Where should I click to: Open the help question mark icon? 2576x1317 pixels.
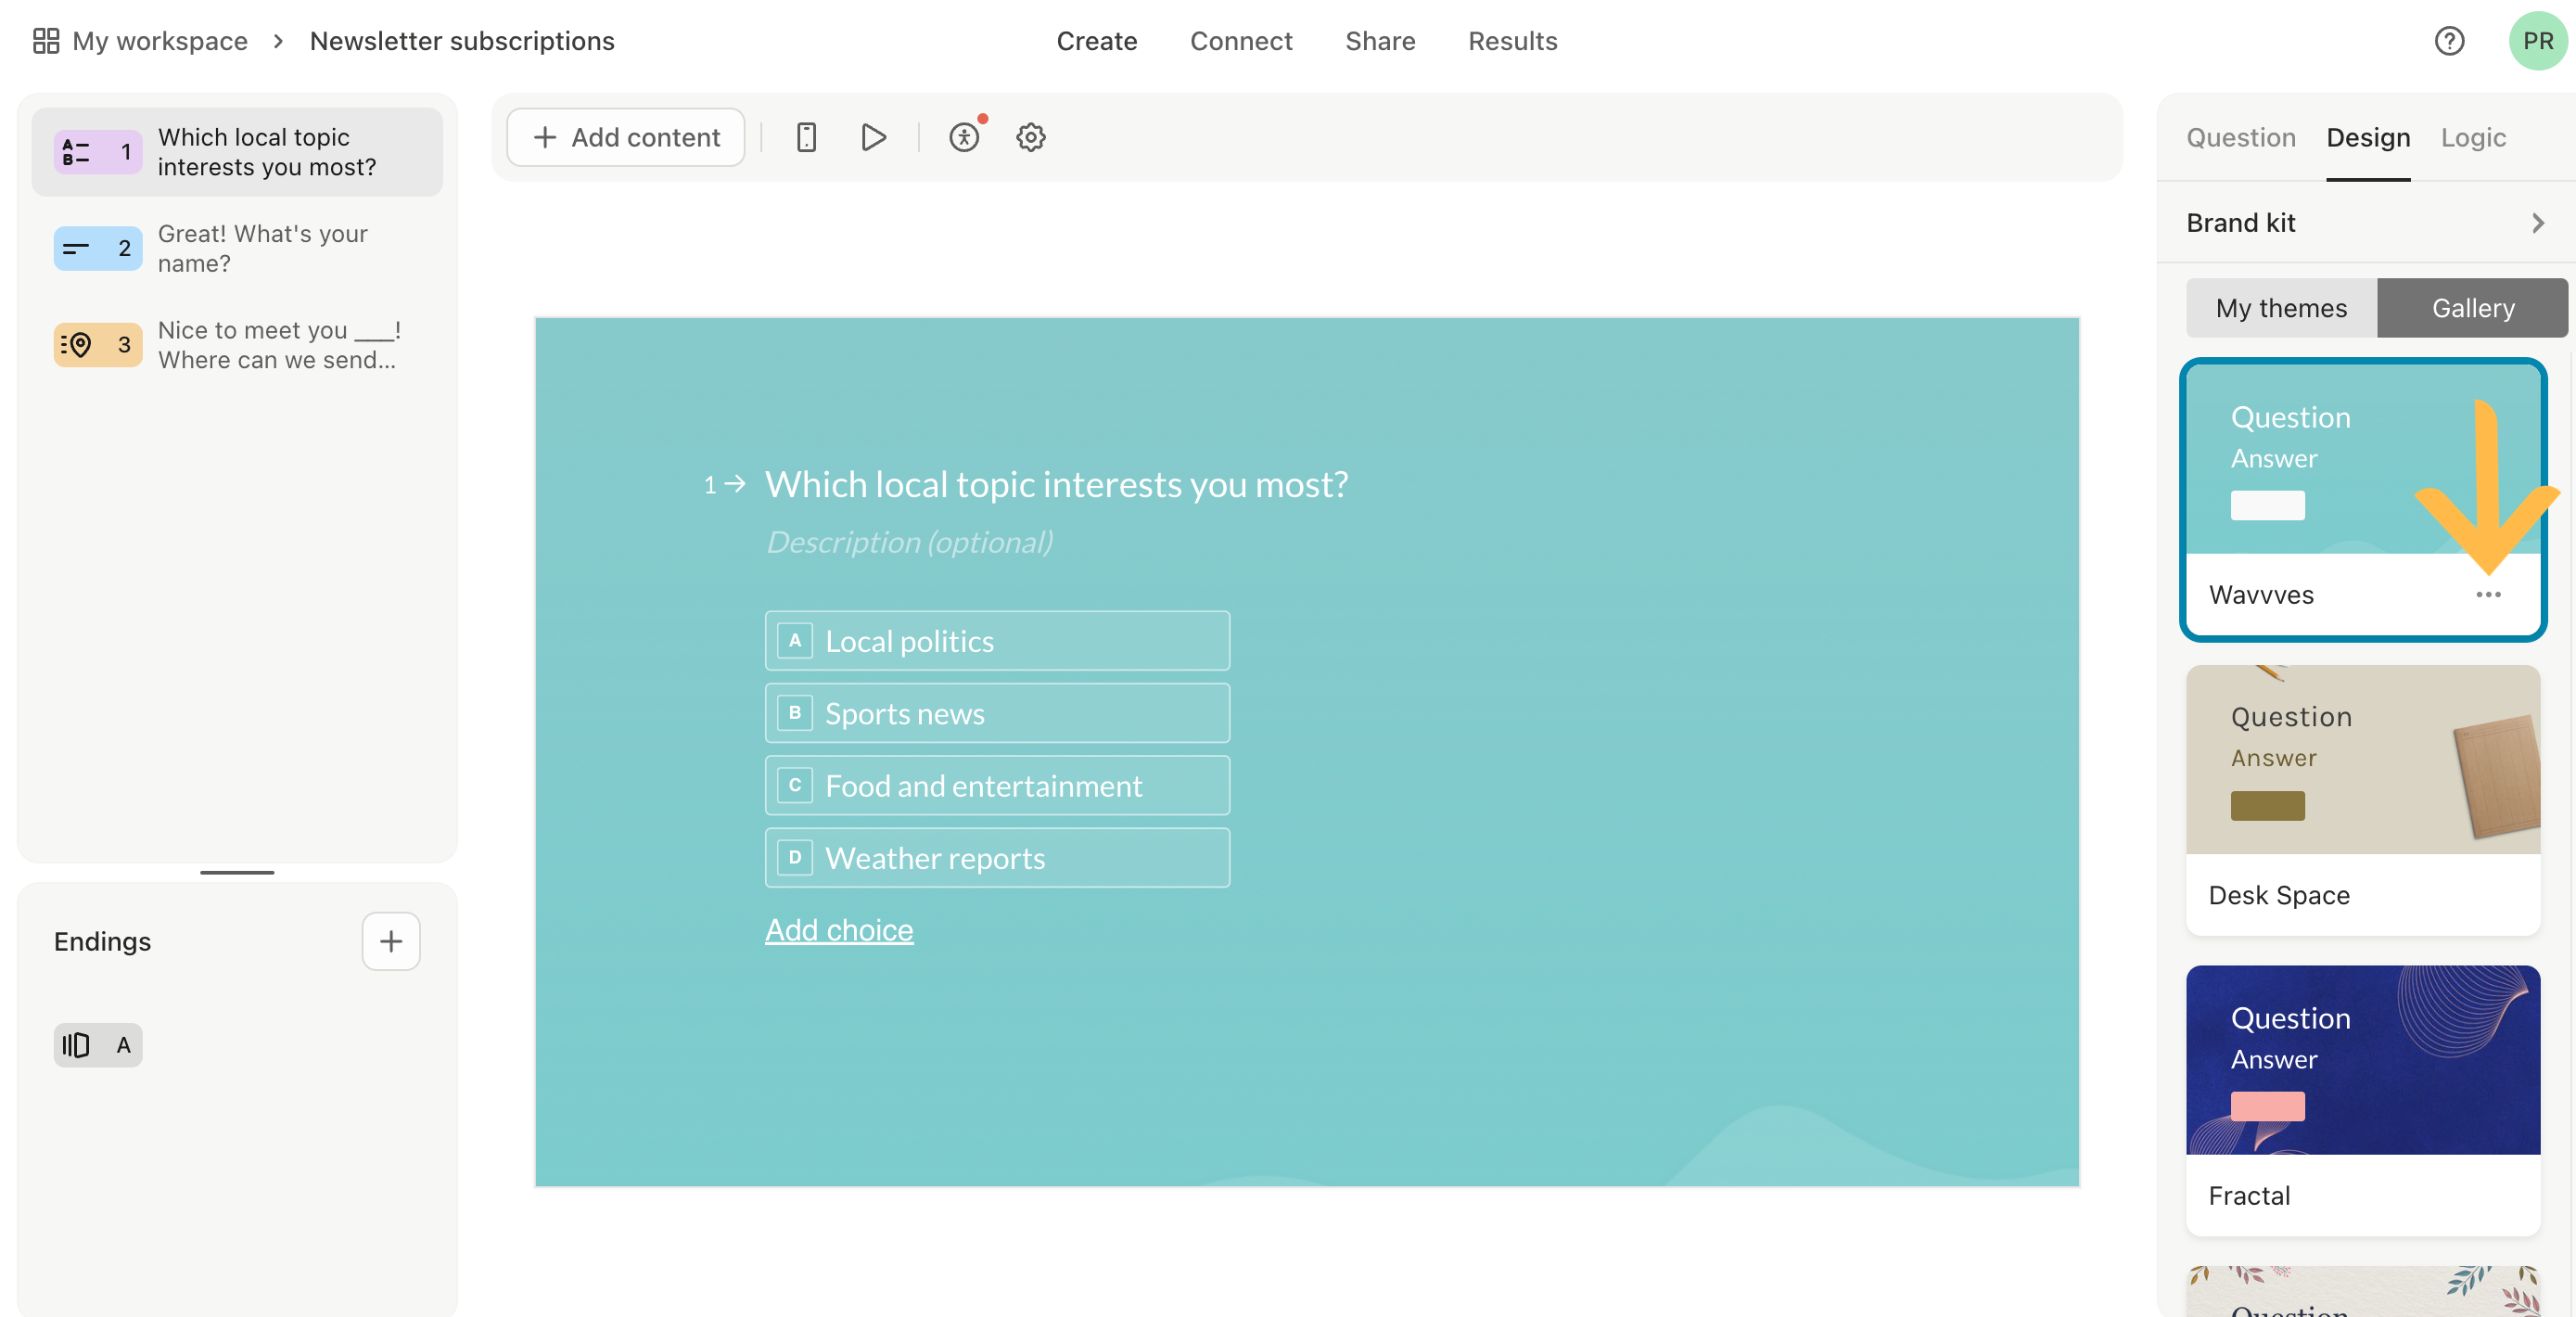pos(2449,41)
